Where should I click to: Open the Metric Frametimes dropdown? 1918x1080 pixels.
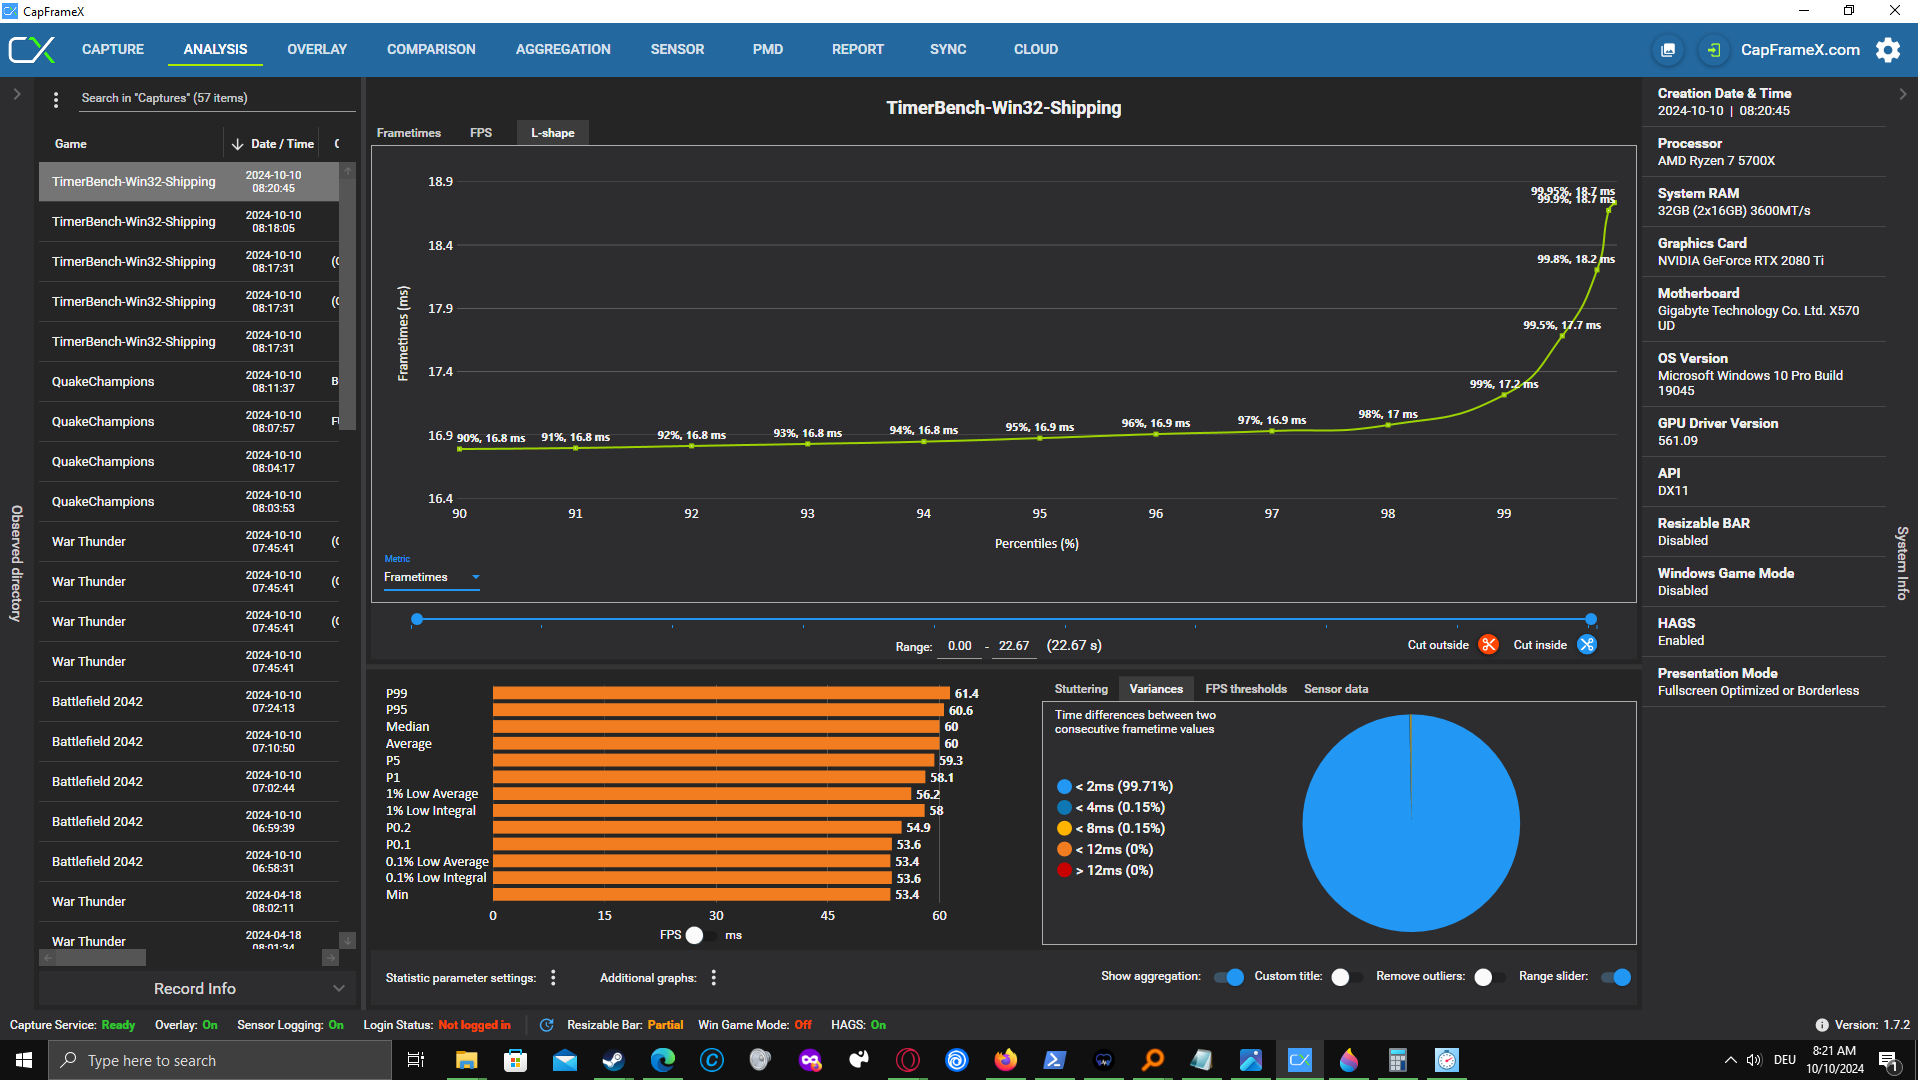432,577
